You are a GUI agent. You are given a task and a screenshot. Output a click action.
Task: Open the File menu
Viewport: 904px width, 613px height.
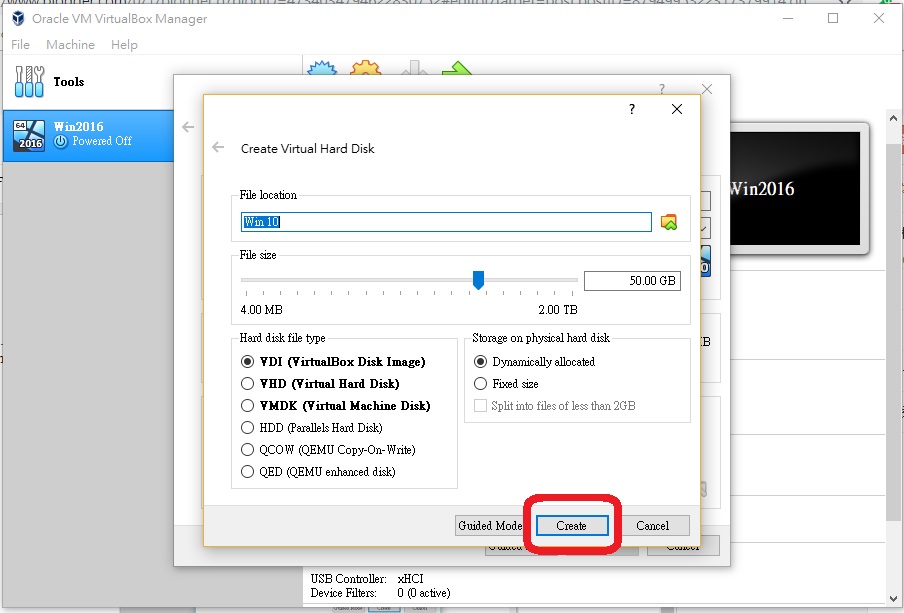(20, 44)
